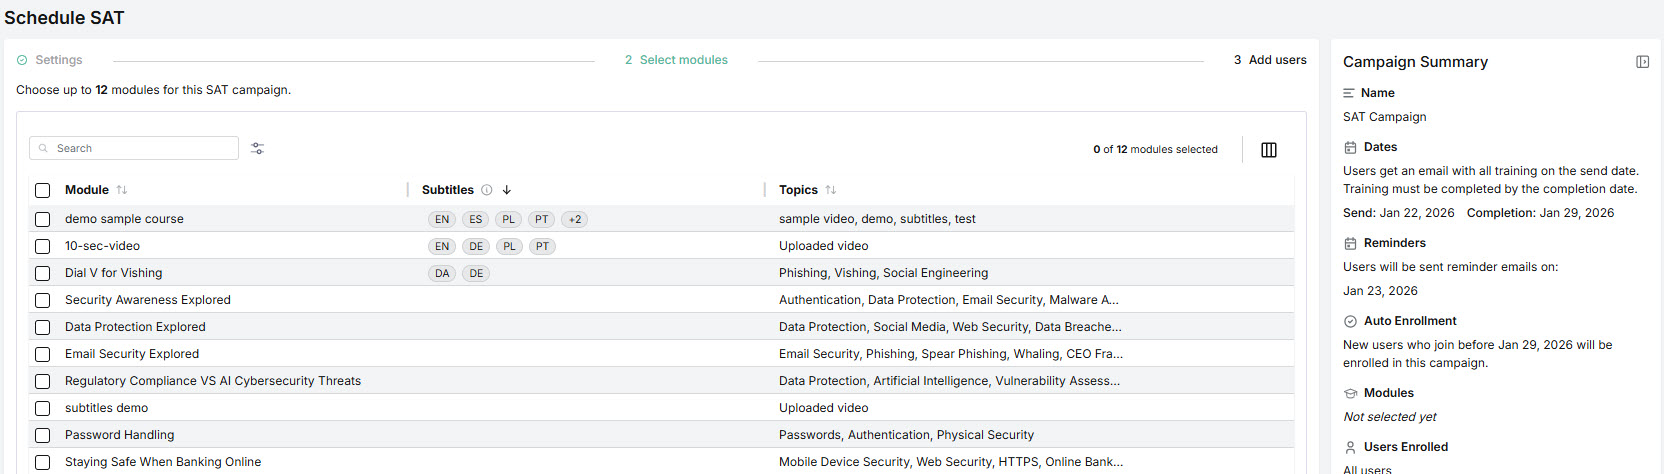The width and height of the screenshot is (1664, 474).
Task: Enable the Email Security Explored module
Action: pos(42,354)
